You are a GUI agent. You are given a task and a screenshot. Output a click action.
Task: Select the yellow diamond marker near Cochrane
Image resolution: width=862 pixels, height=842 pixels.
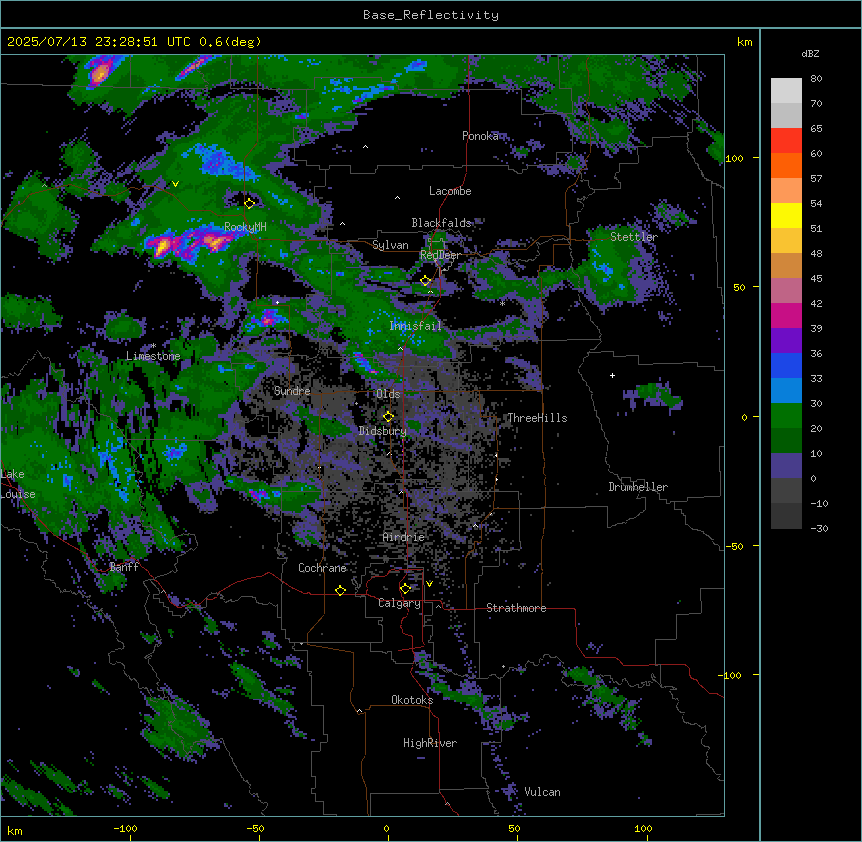[340, 590]
